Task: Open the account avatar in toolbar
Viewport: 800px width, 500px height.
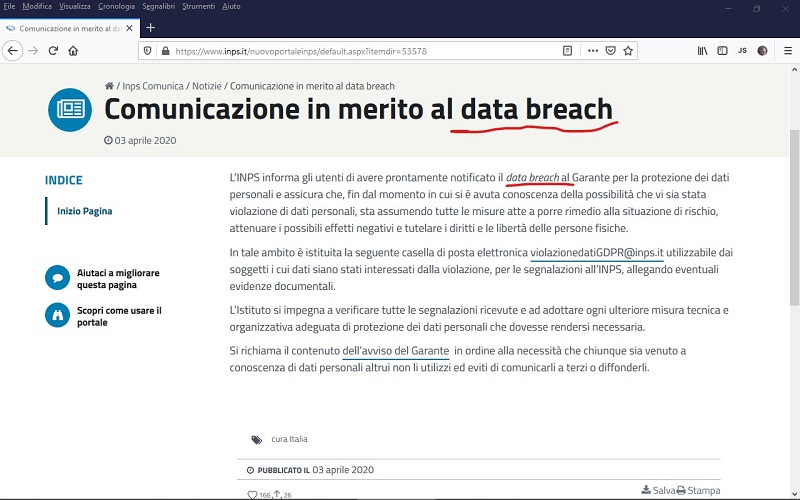Action: (762, 51)
